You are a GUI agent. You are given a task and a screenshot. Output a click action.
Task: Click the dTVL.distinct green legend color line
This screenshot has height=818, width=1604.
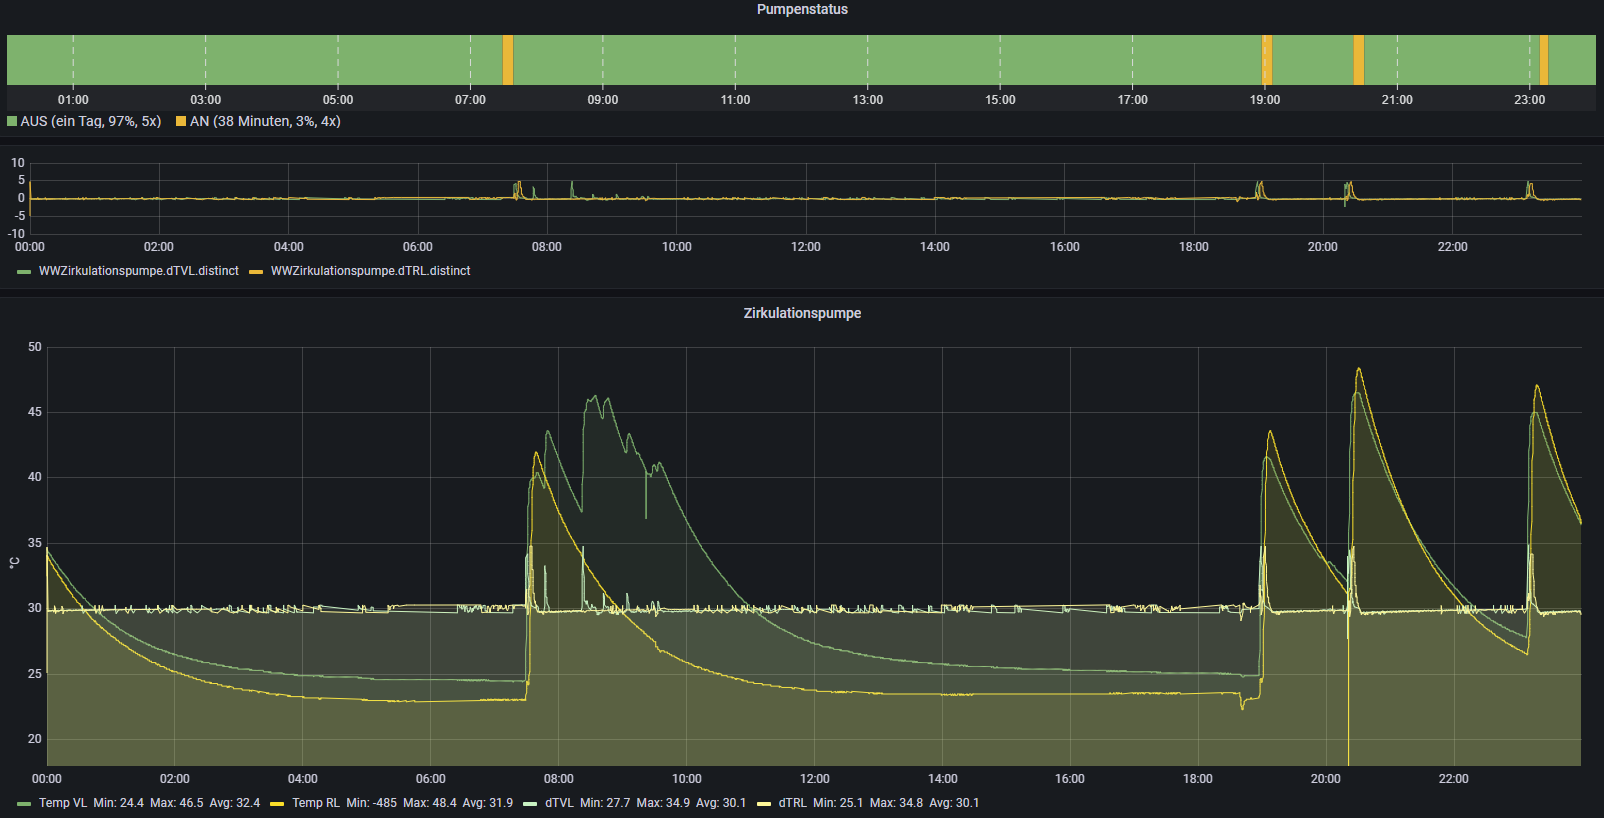pos(24,272)
